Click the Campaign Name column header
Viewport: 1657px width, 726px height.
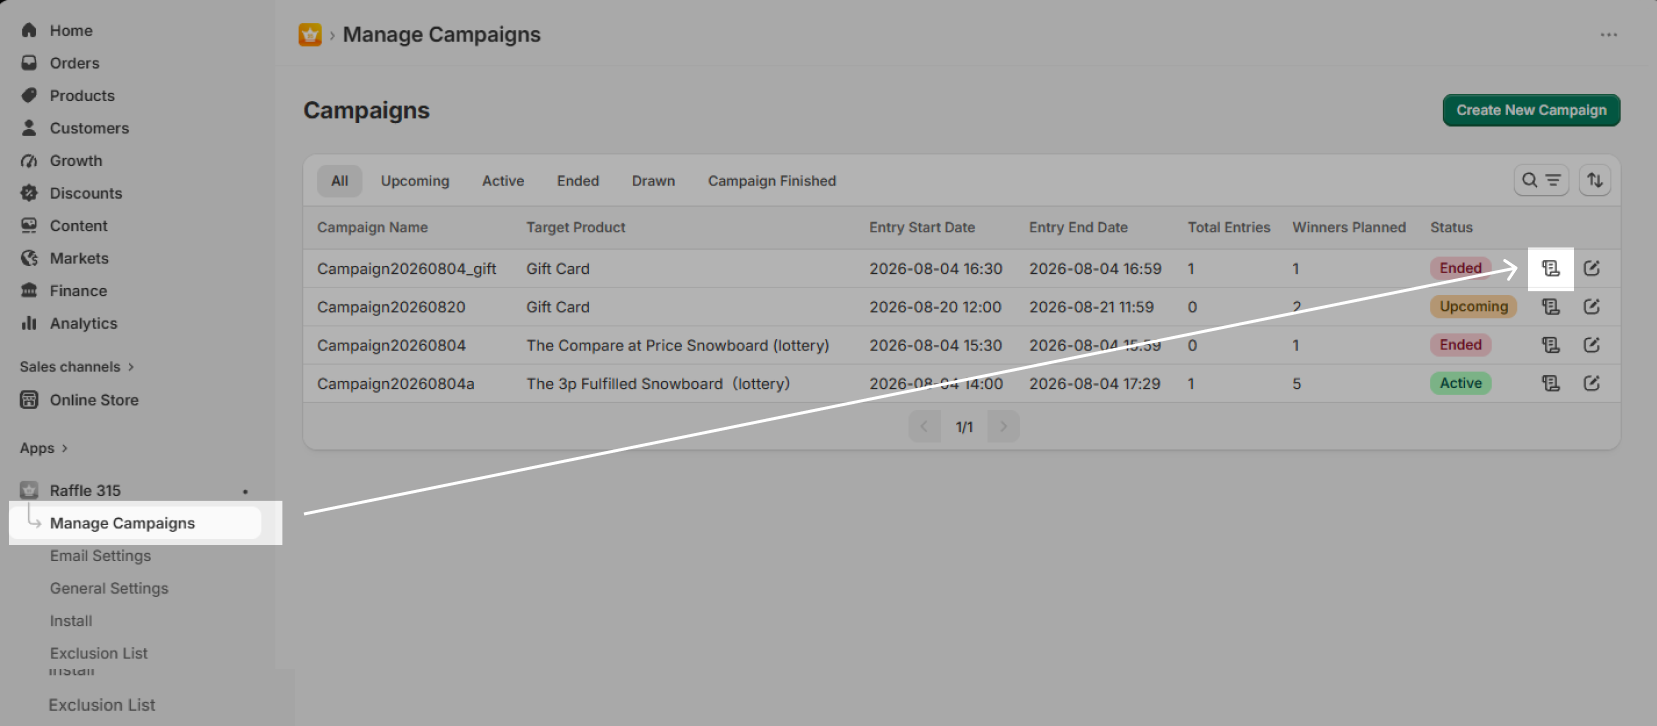click(372, 227)
